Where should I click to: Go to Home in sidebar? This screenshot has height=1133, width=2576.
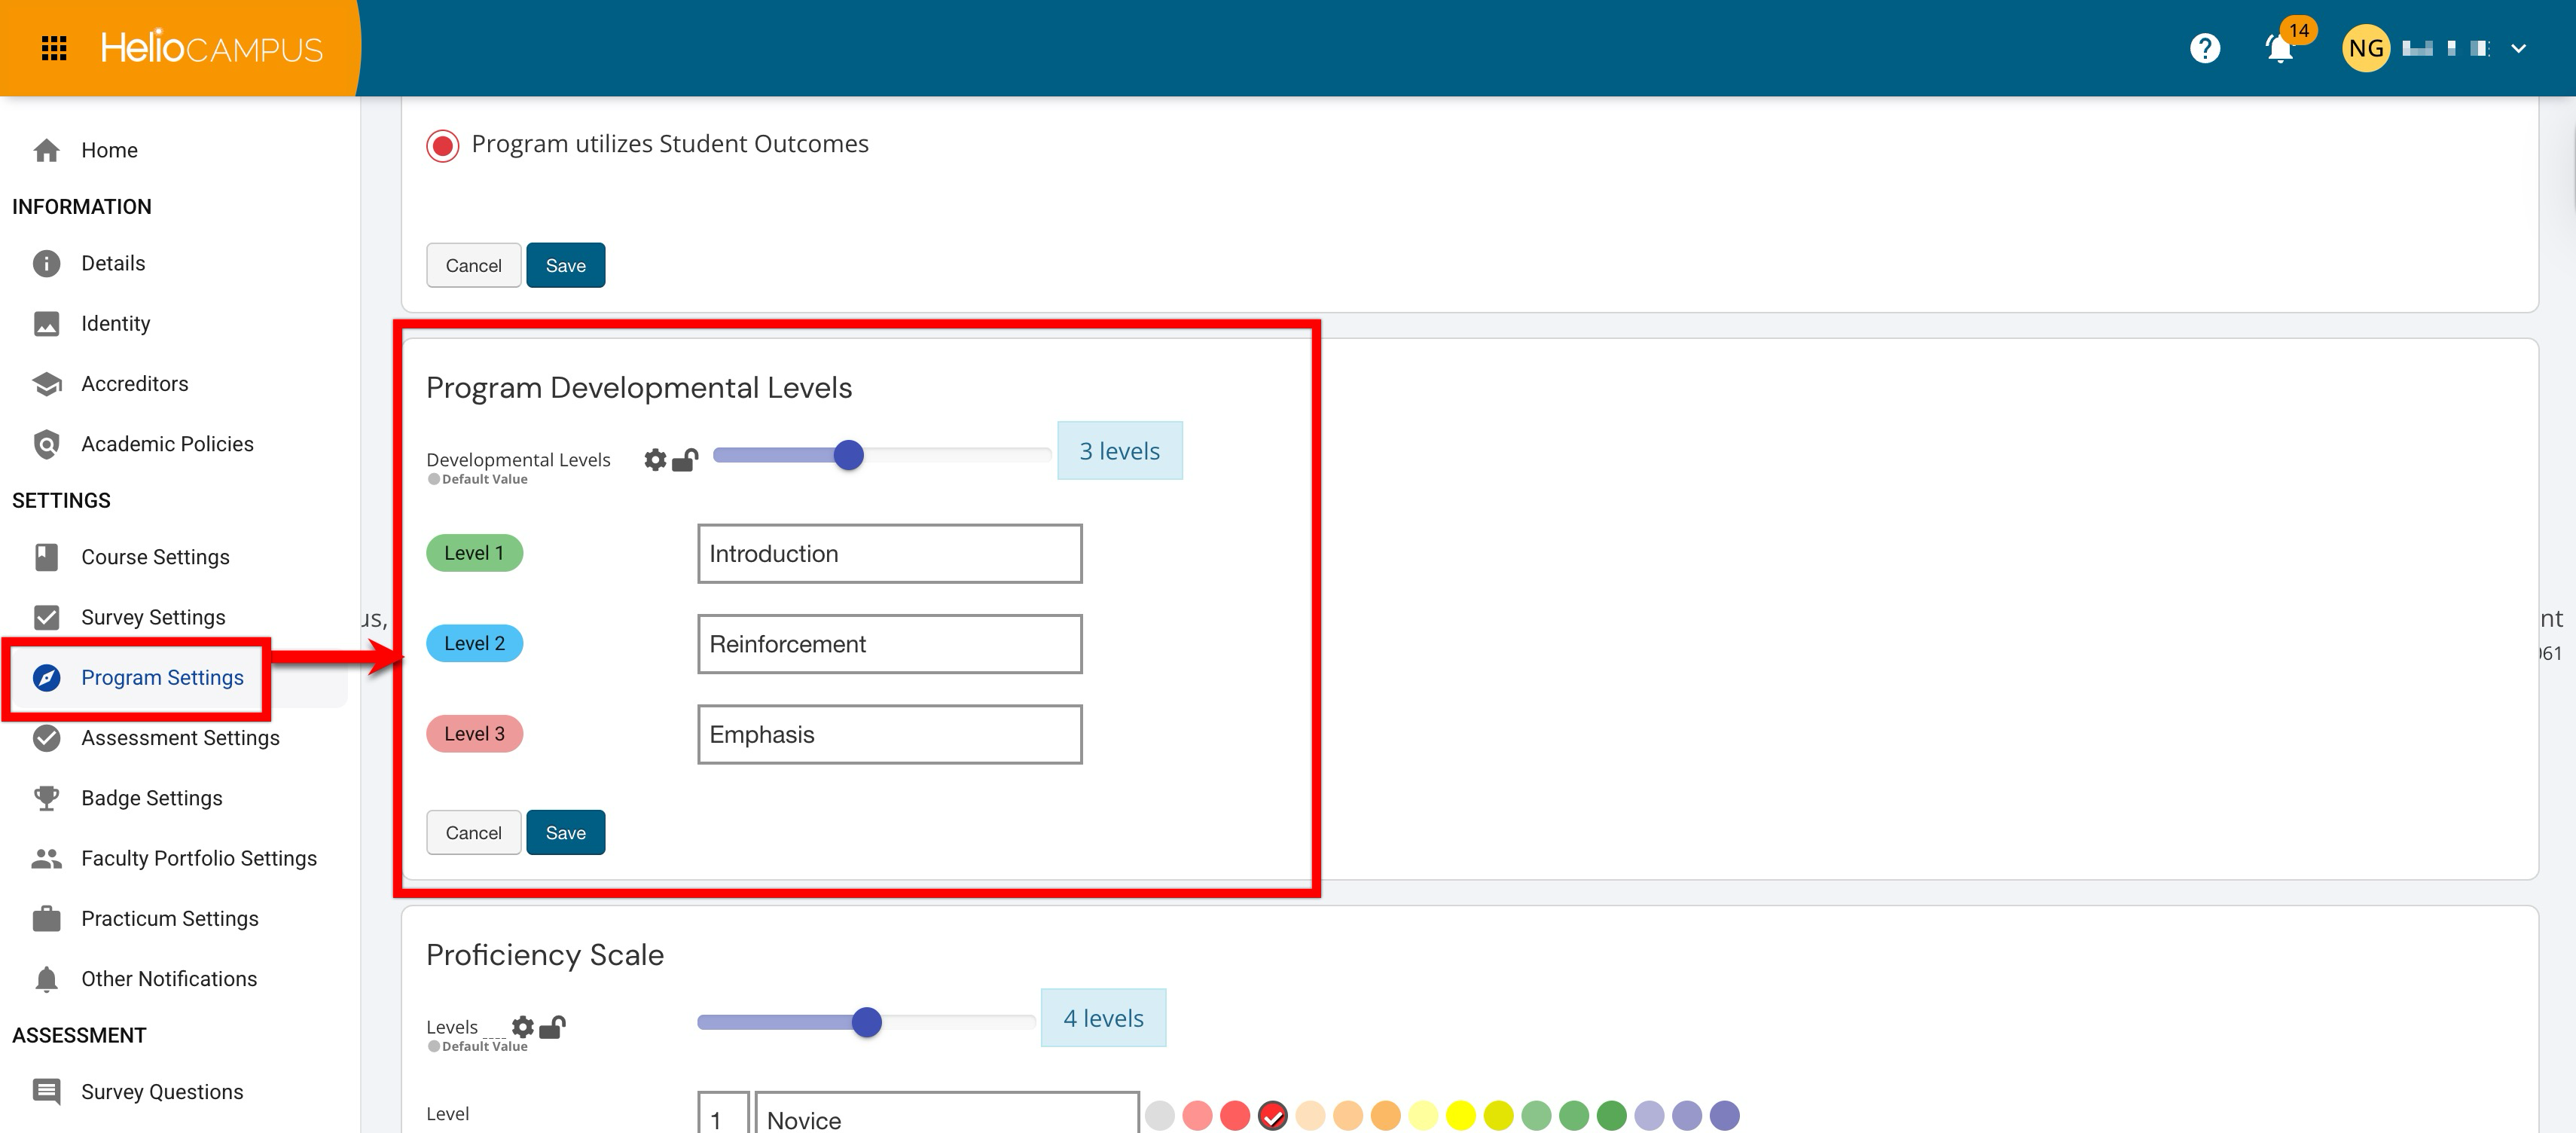tap(109, 150)
